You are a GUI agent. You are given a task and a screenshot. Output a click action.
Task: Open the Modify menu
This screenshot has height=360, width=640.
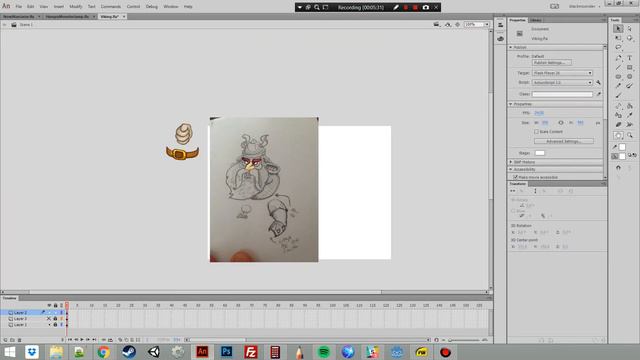point(76,7)
